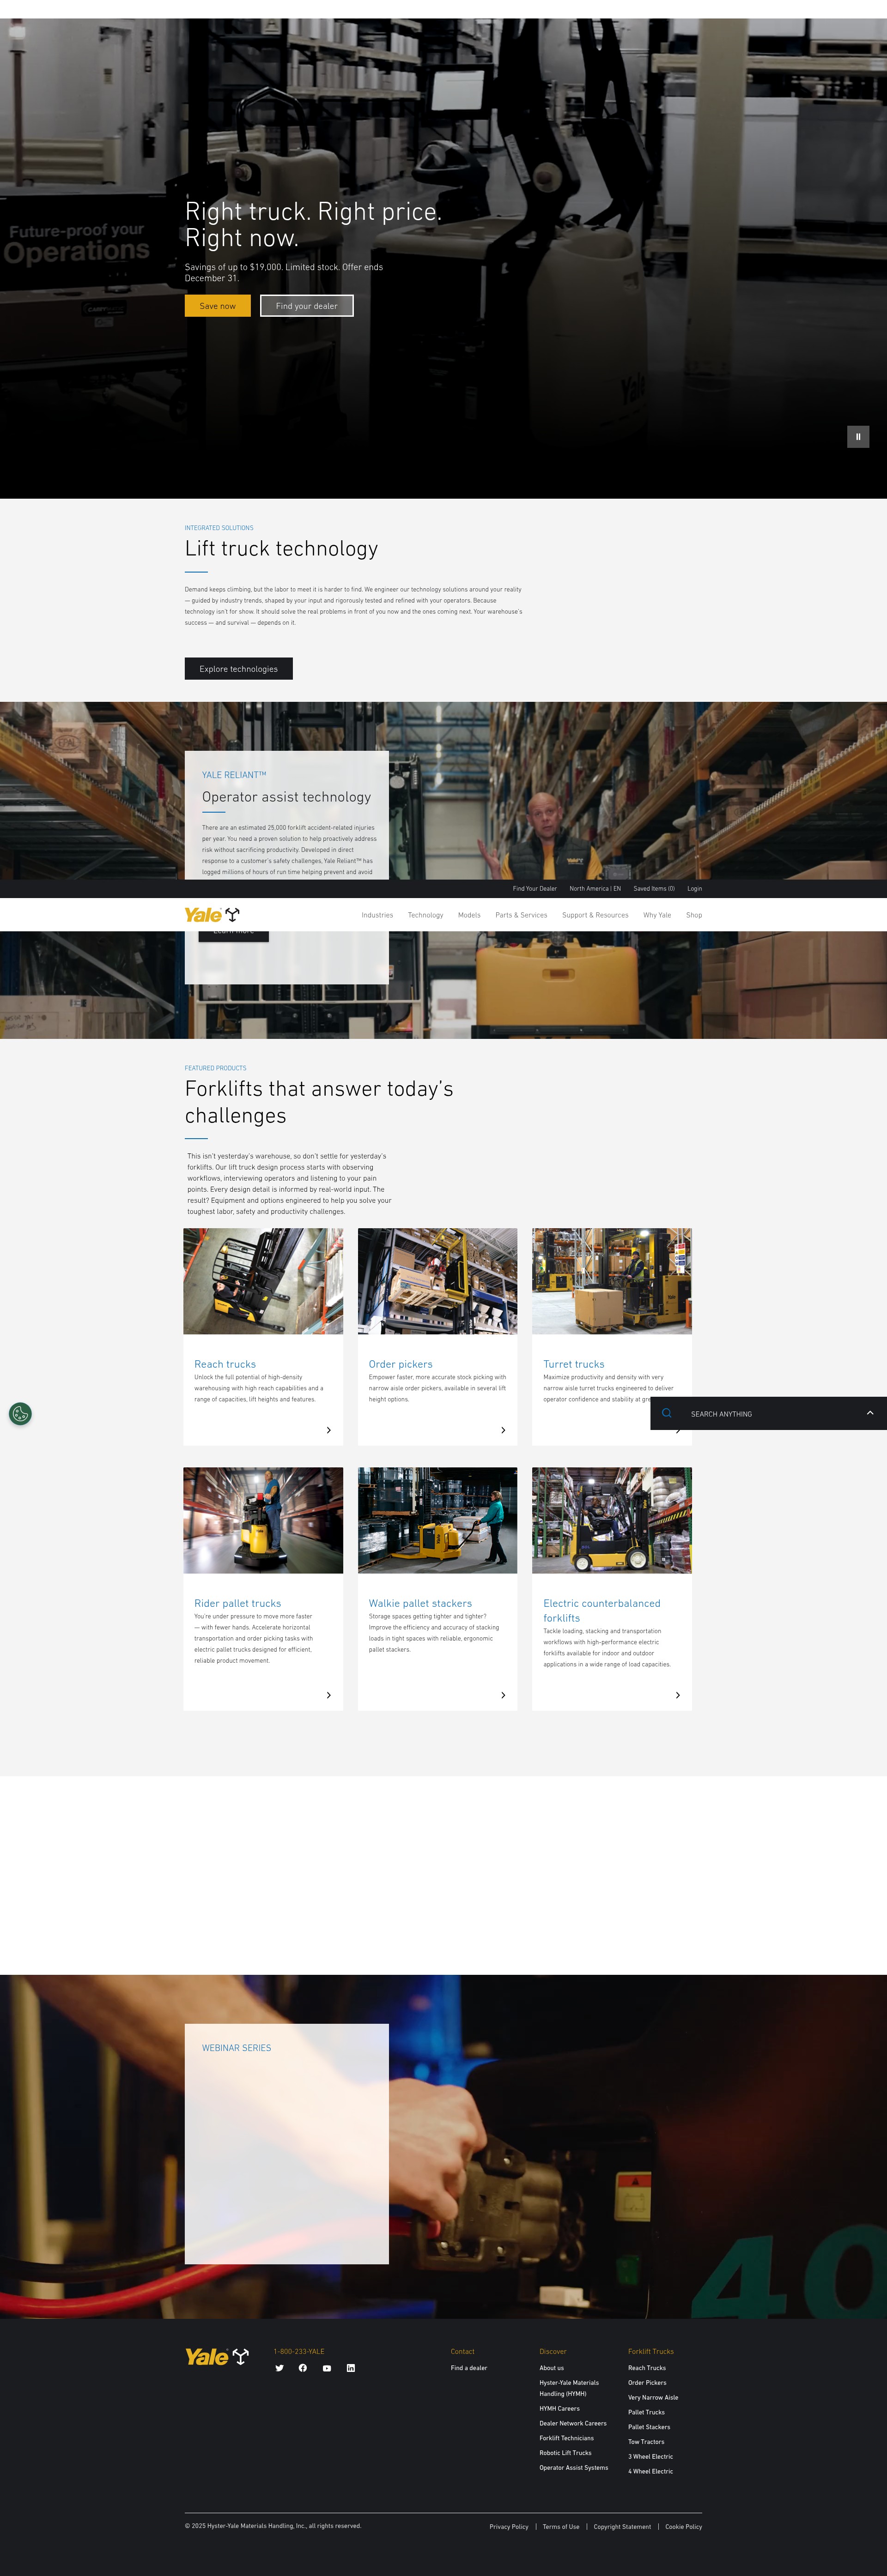887x2576 pixels.
Task: Open Walkie pallet stackers card image
Action: click(437, 1520)
